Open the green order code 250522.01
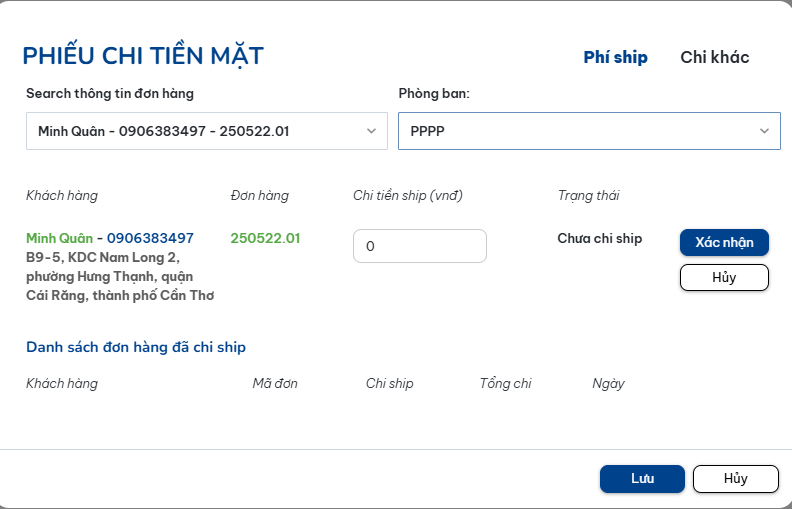Viewport: 792px width, 509px height. click(x=265, y=238)
